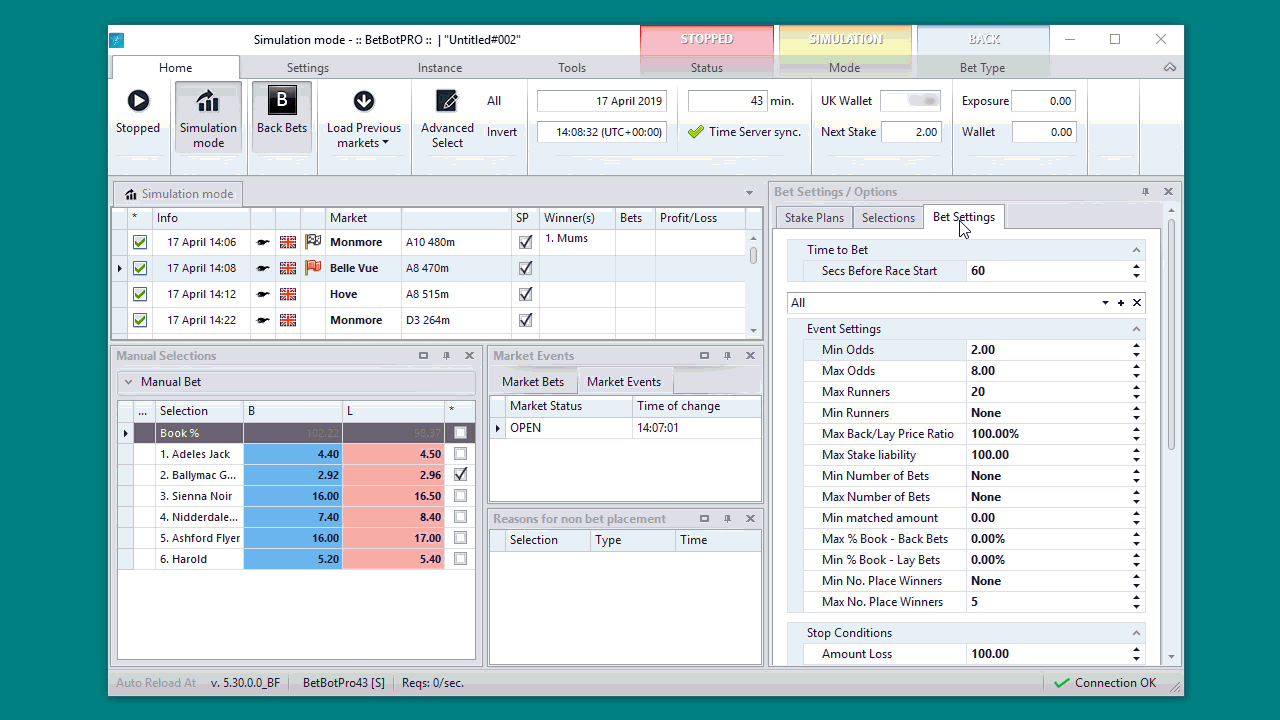Close the Manual Selections panel
This screenshot has height=720, width=1280.
click(x=469, y=356)
